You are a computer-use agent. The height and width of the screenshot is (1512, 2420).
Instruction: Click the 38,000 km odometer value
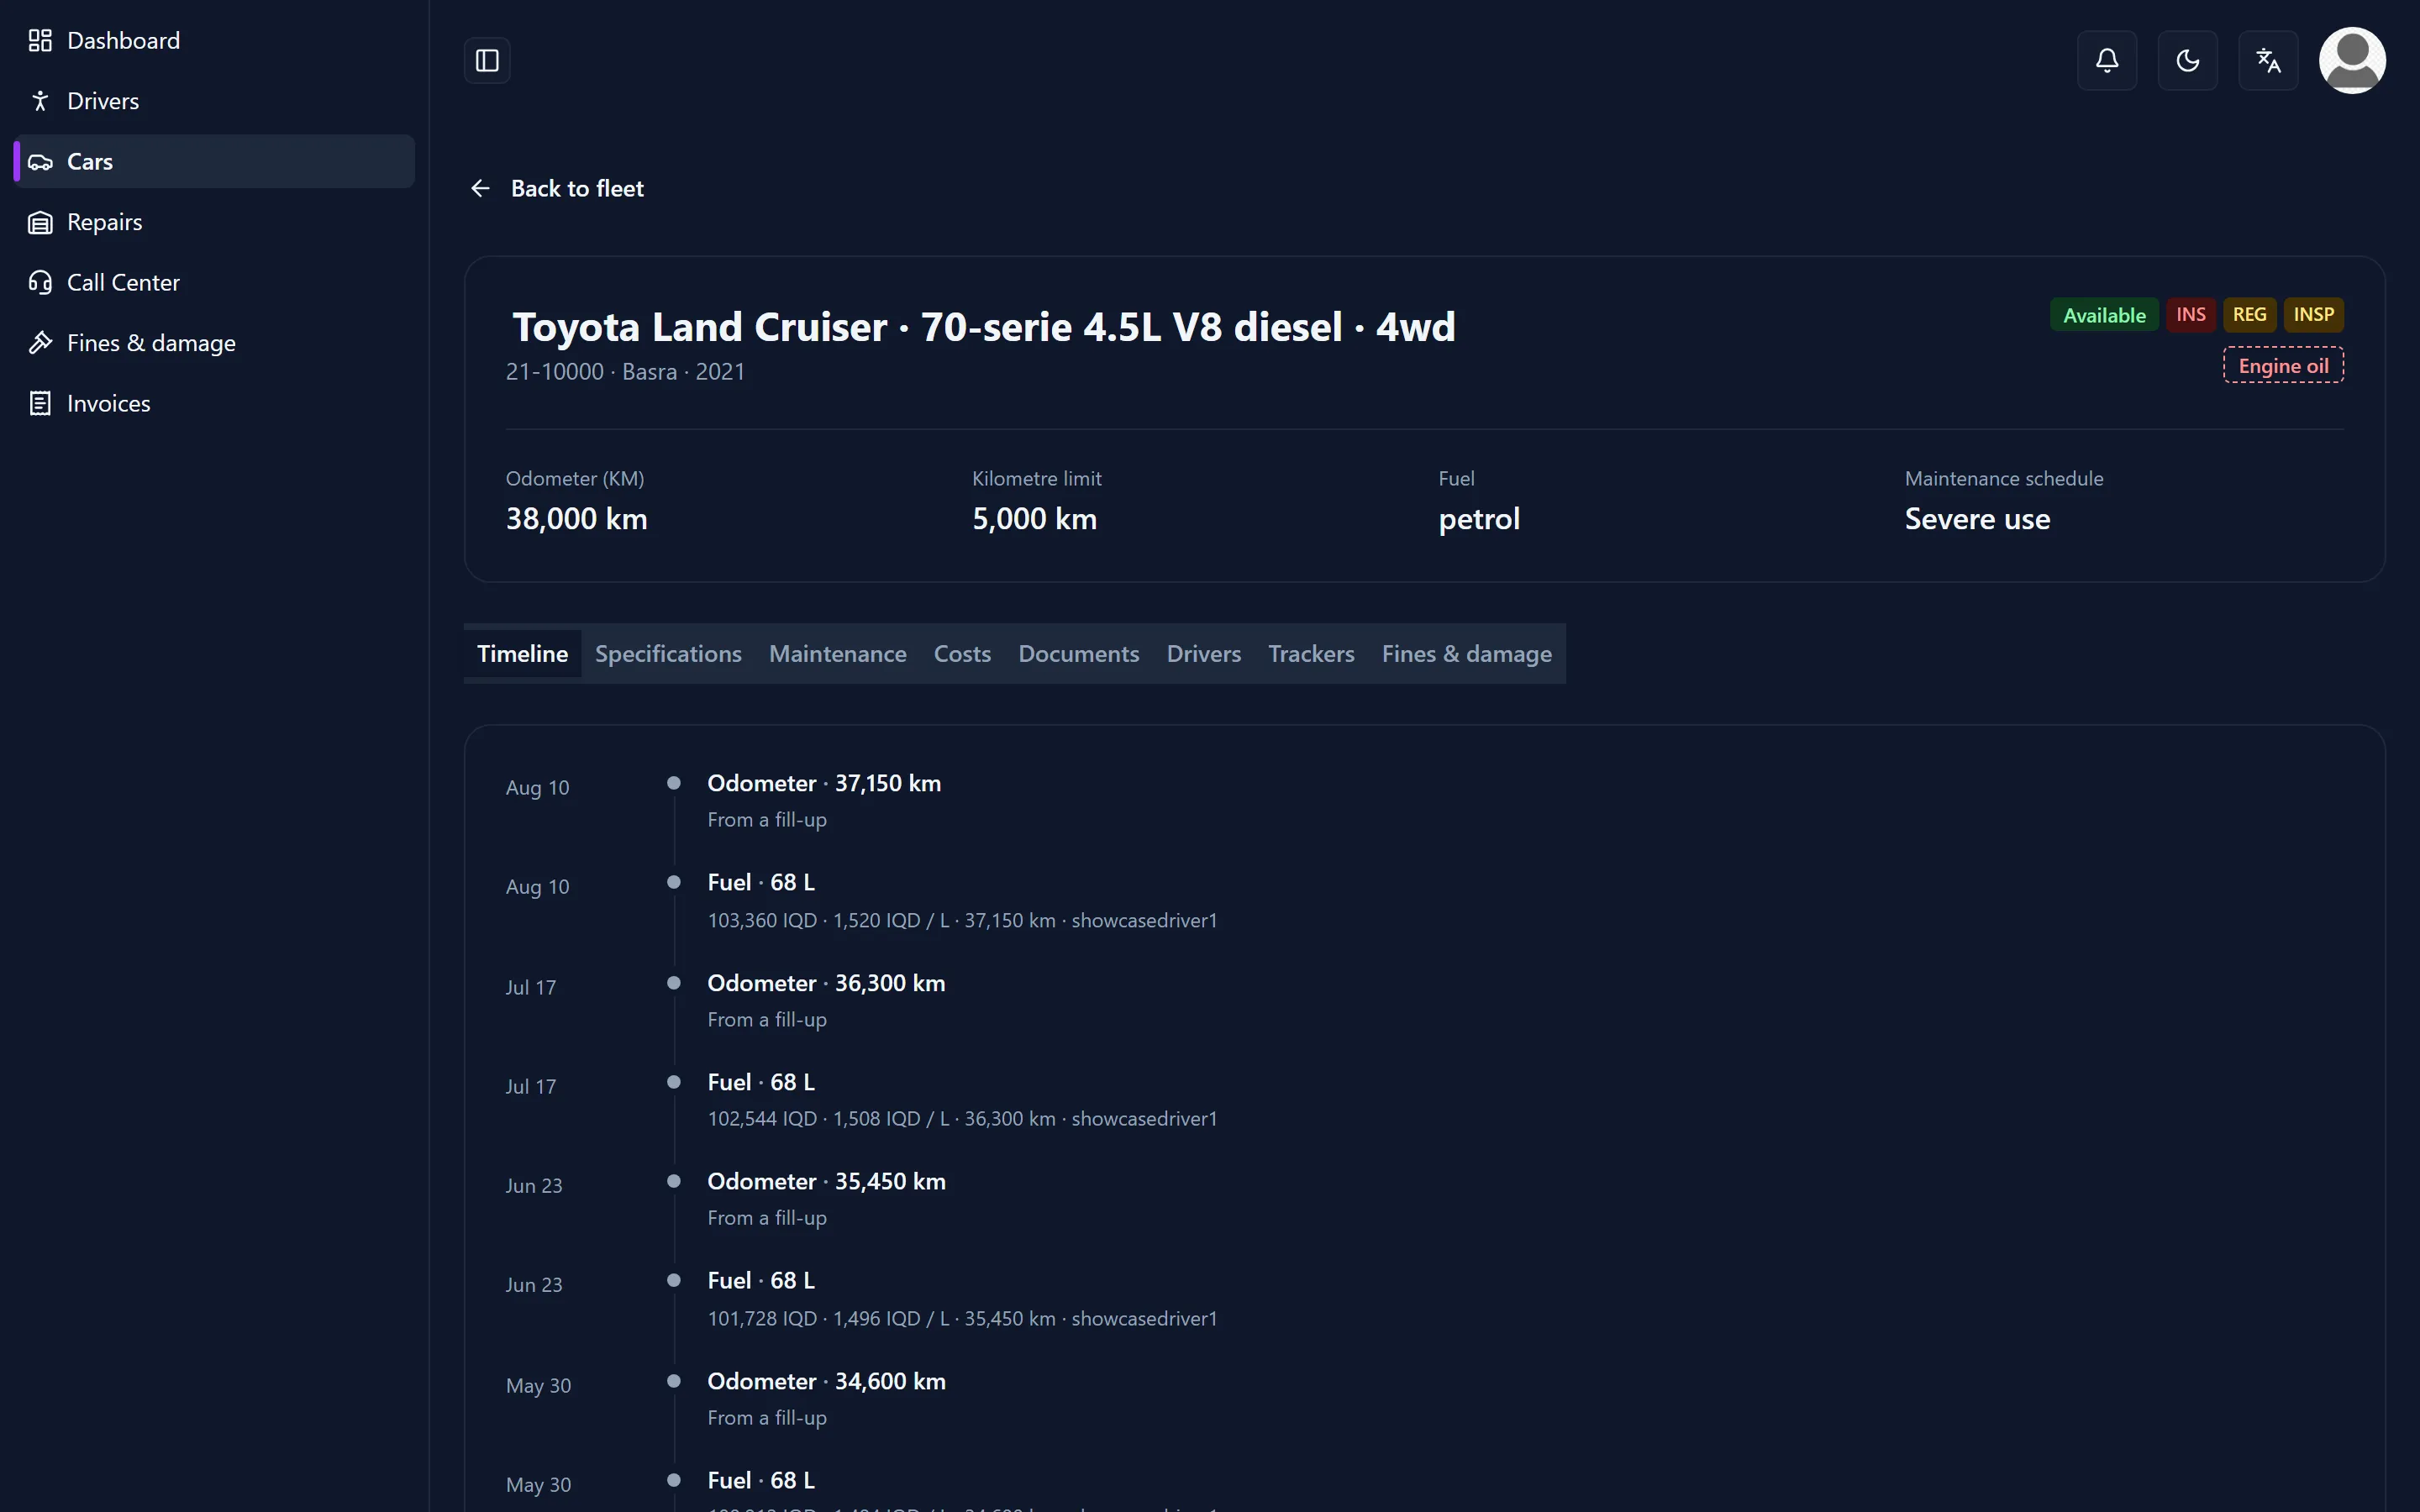(576, 519)
